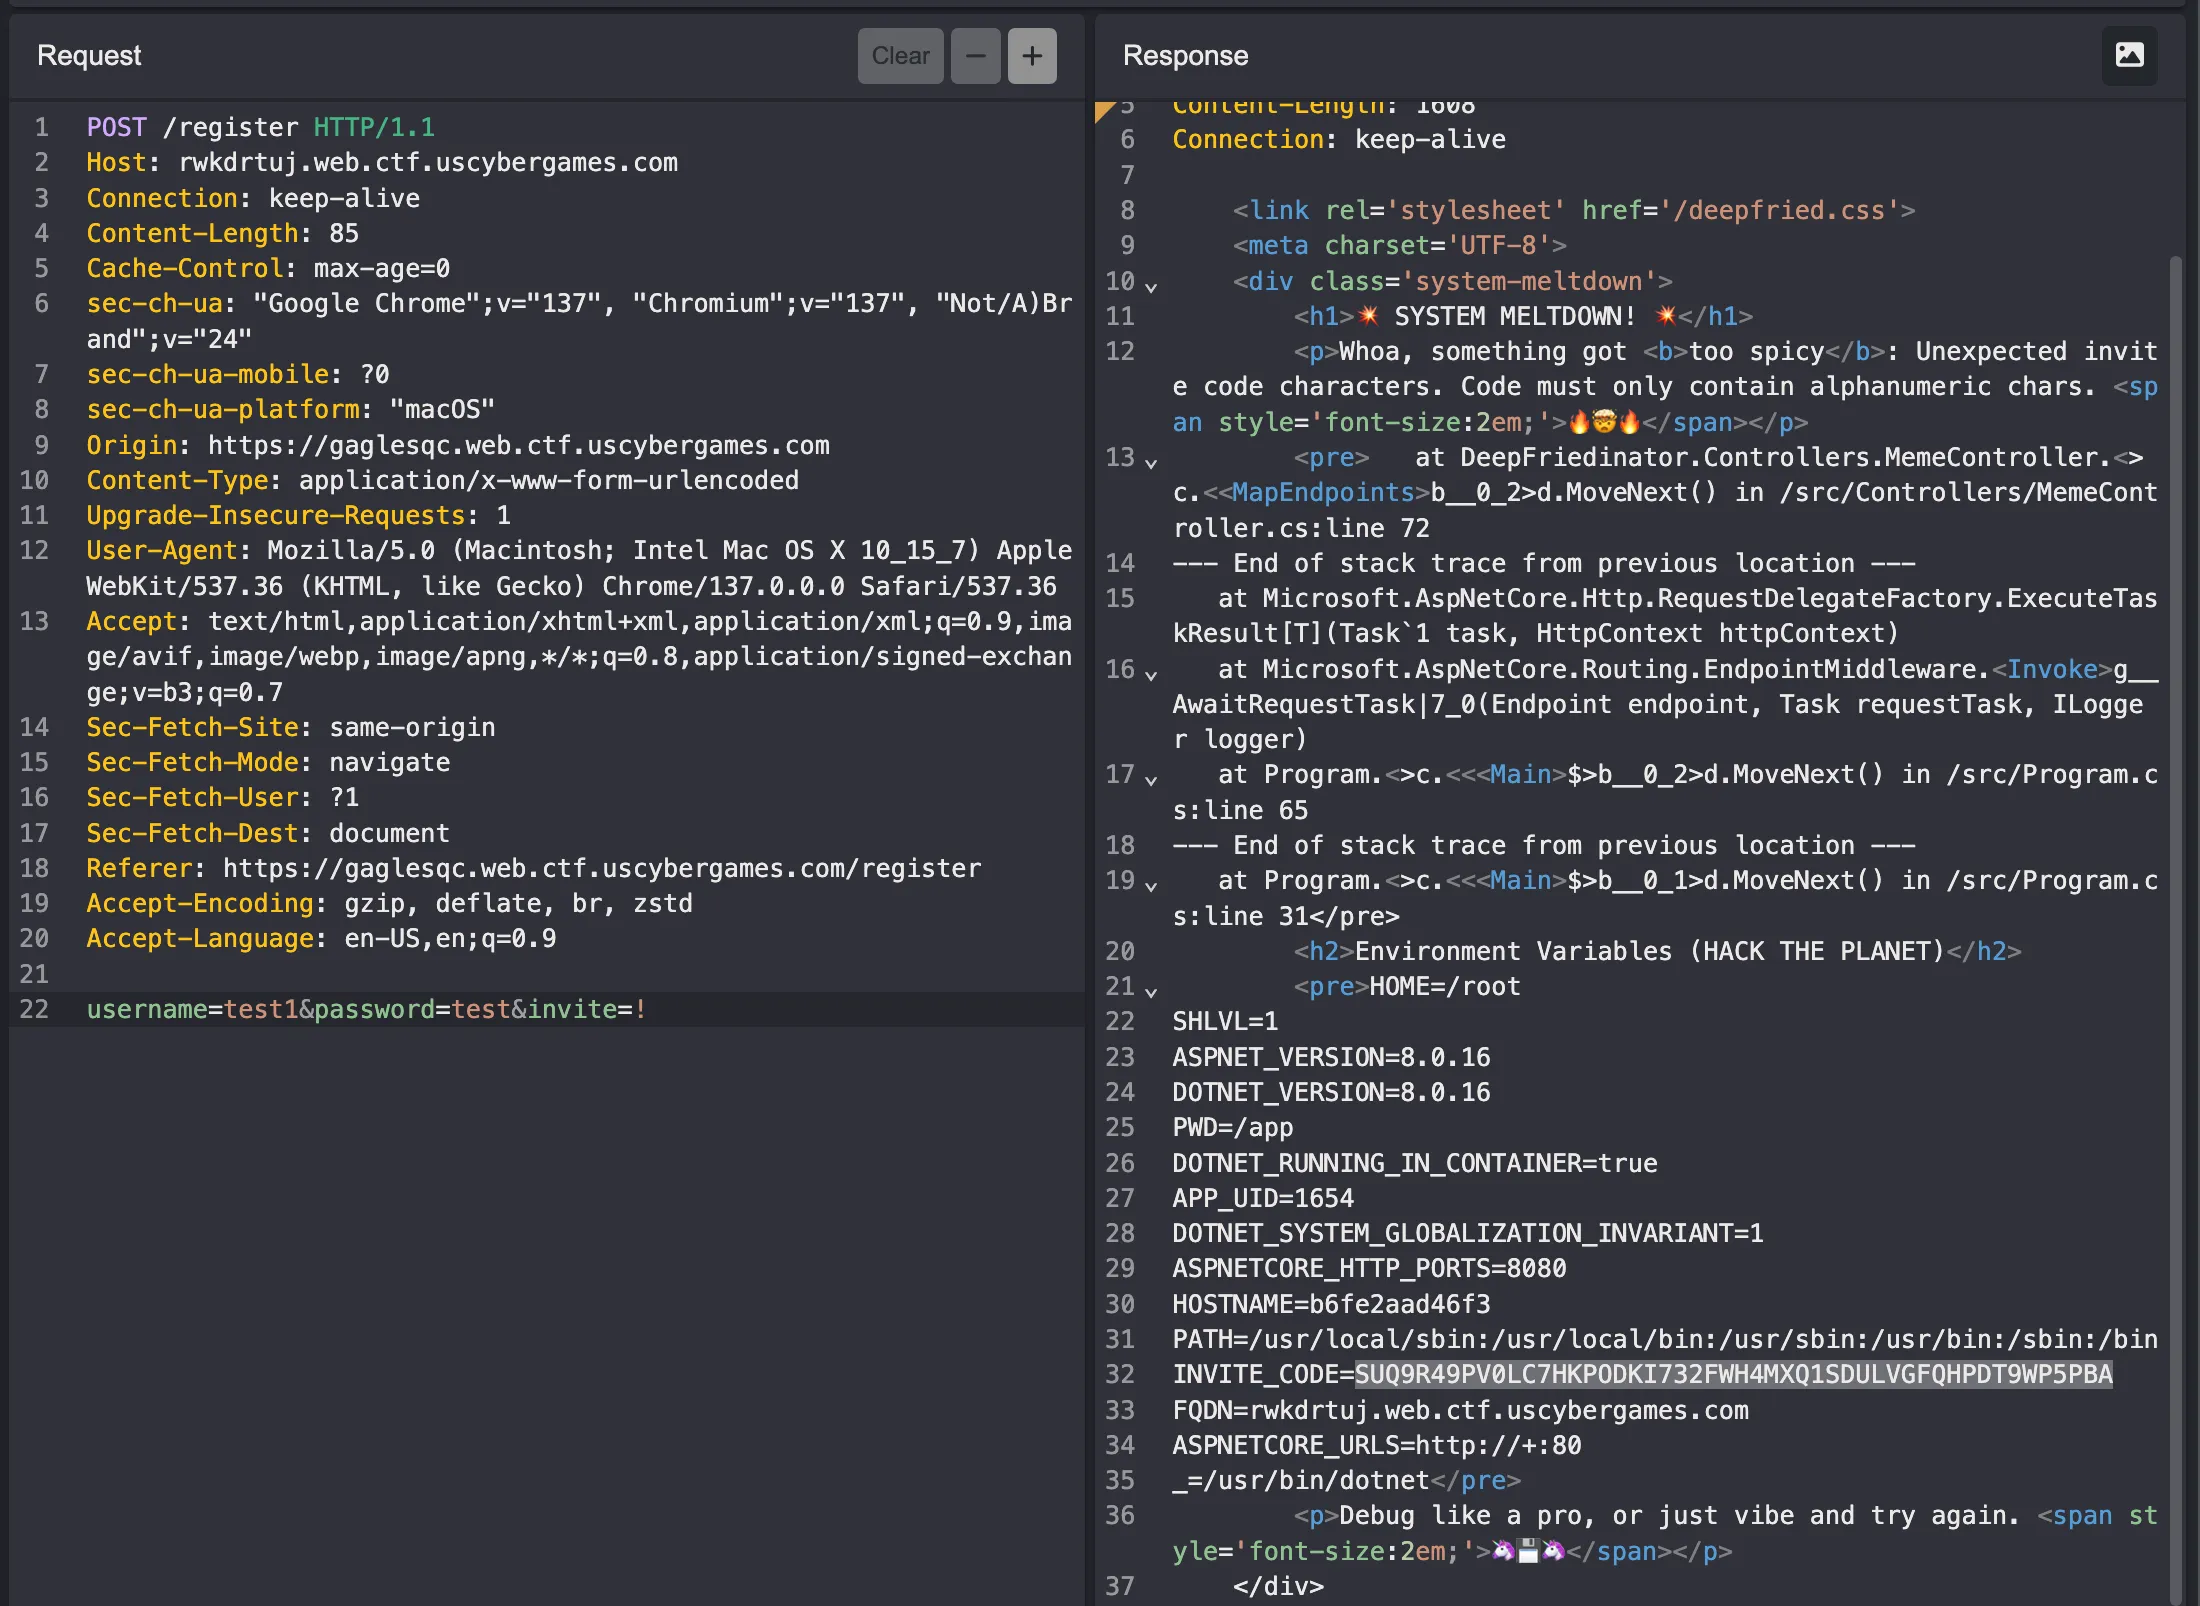Click the POST /register request line
2200x1606 pixels.
coord(260,127)
